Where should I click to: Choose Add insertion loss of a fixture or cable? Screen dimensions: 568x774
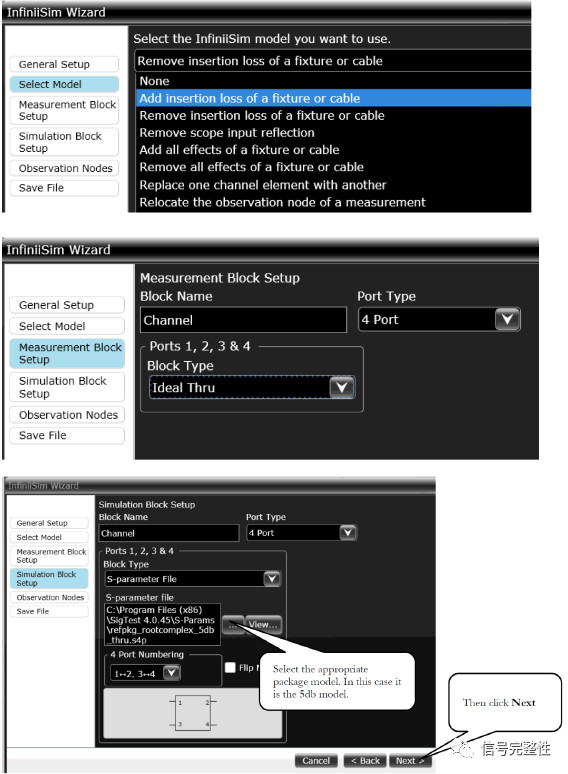pyautogui.click(x=334, y=98)
